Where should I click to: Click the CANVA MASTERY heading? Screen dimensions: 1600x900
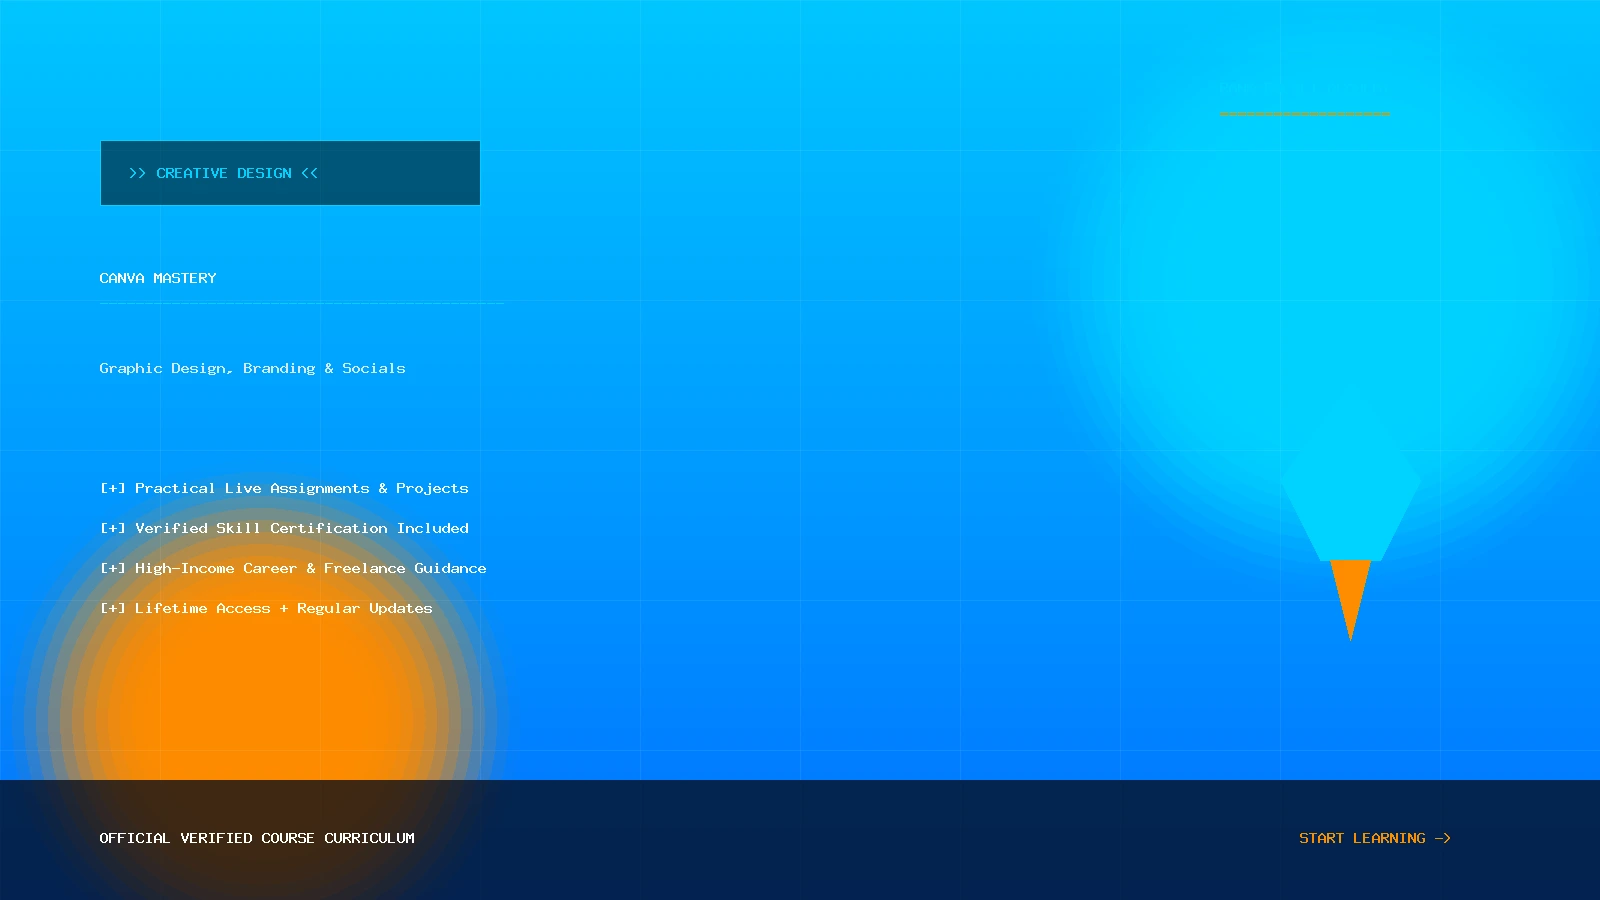click(x=158, y=278)
